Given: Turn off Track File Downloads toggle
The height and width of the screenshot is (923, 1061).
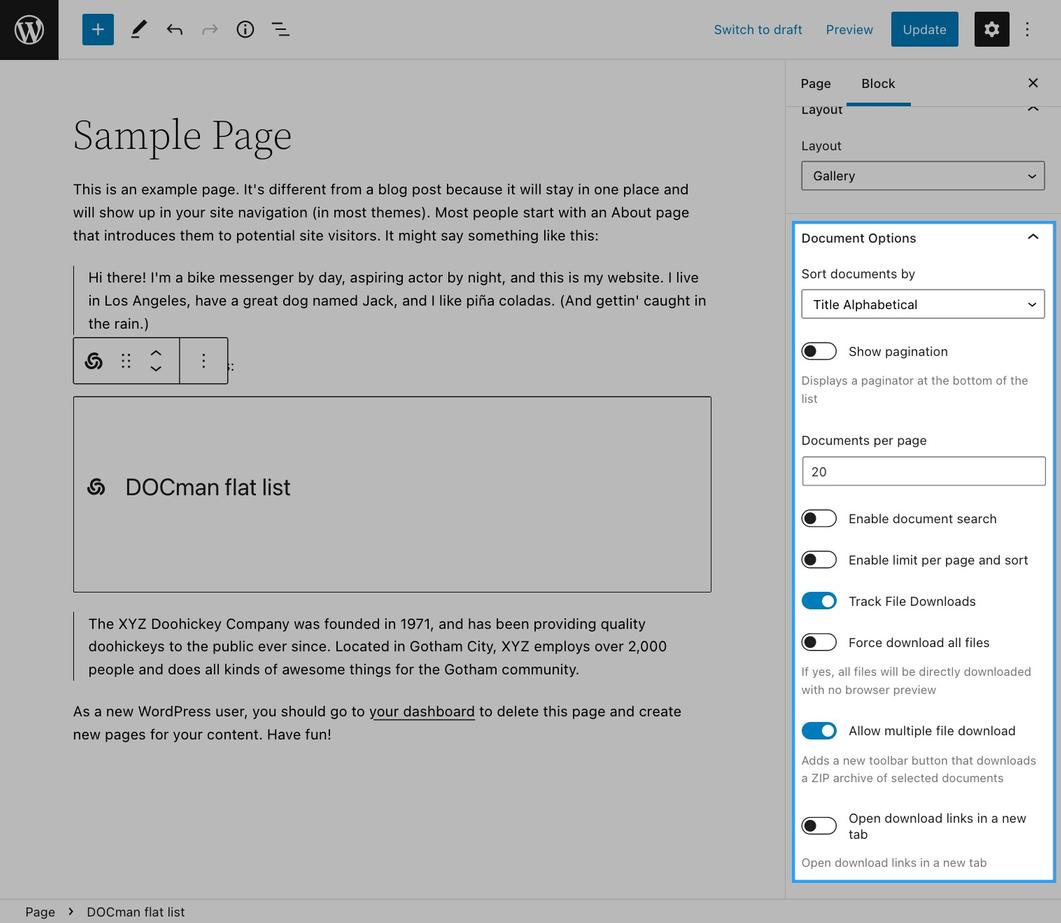Looking at the screenshot, I should point(819,601).
